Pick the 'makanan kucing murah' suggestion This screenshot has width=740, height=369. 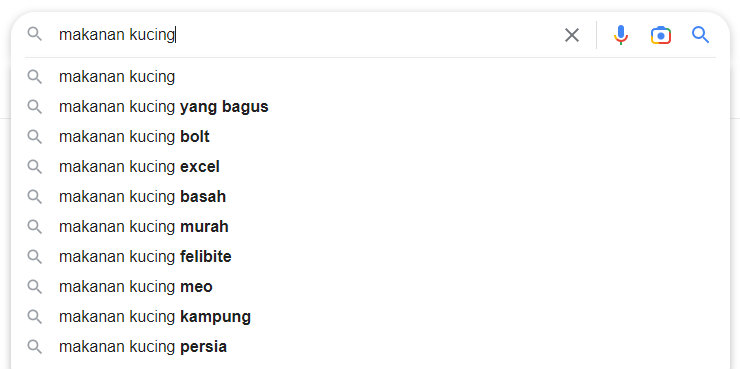tap(370, 227)
